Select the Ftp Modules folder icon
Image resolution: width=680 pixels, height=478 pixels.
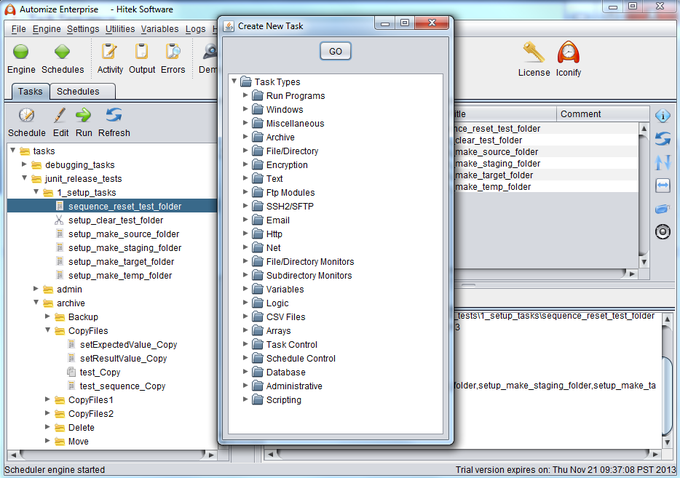(x=258, y=192)
